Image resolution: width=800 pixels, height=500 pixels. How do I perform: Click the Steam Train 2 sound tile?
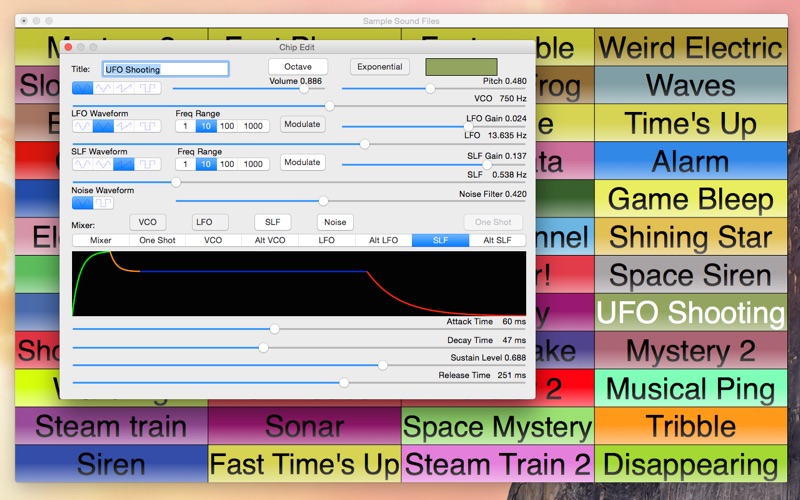click(497, 464)
